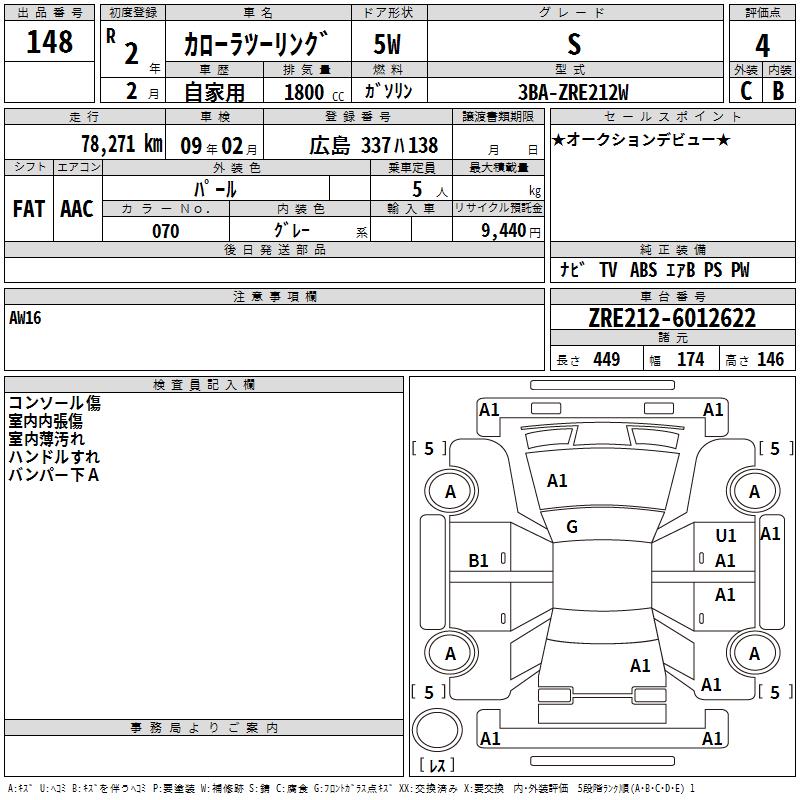This screenshot has height=800, width=800.
Task: Click the front-right wheel A circle
Action: pyautogui.click(x=754, y=491)
